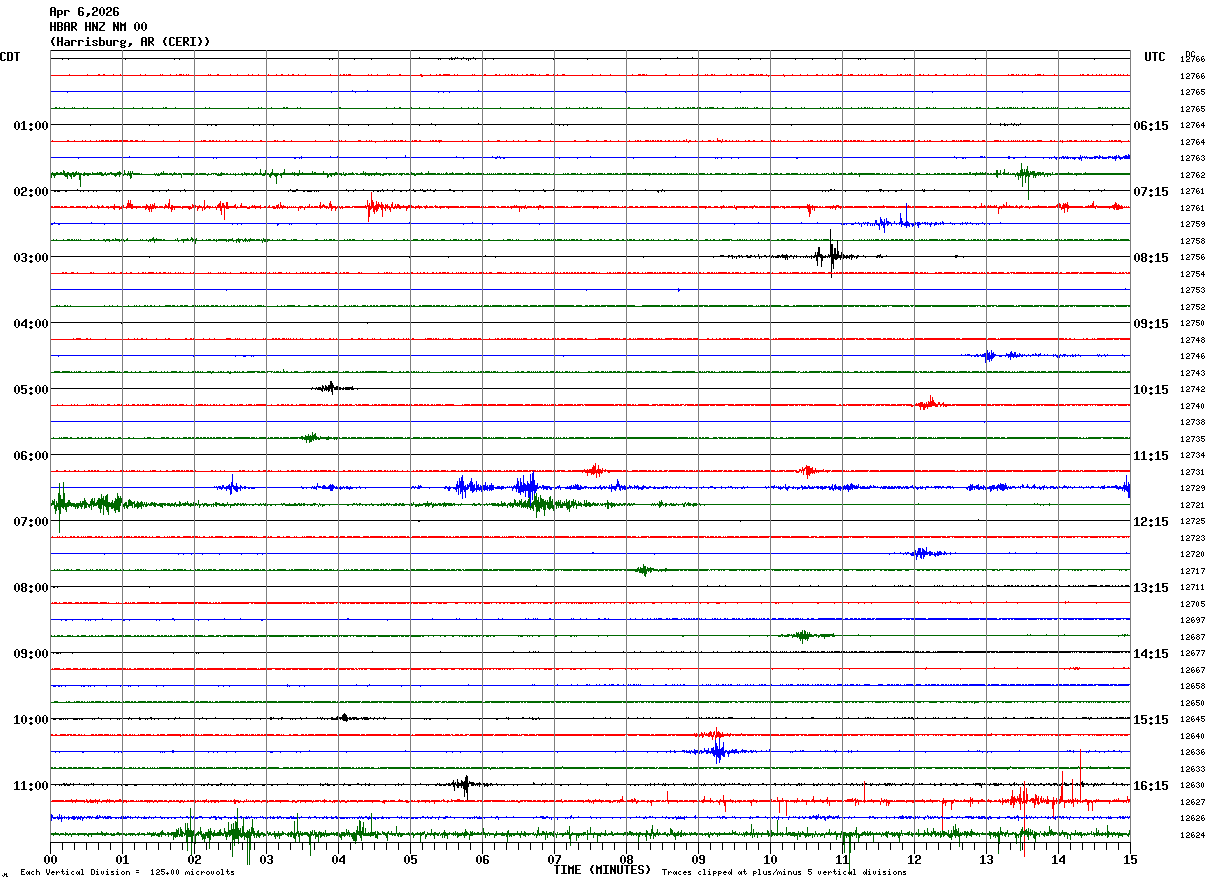Select the 02:00 CDT row label

click(x=31, y=192)
